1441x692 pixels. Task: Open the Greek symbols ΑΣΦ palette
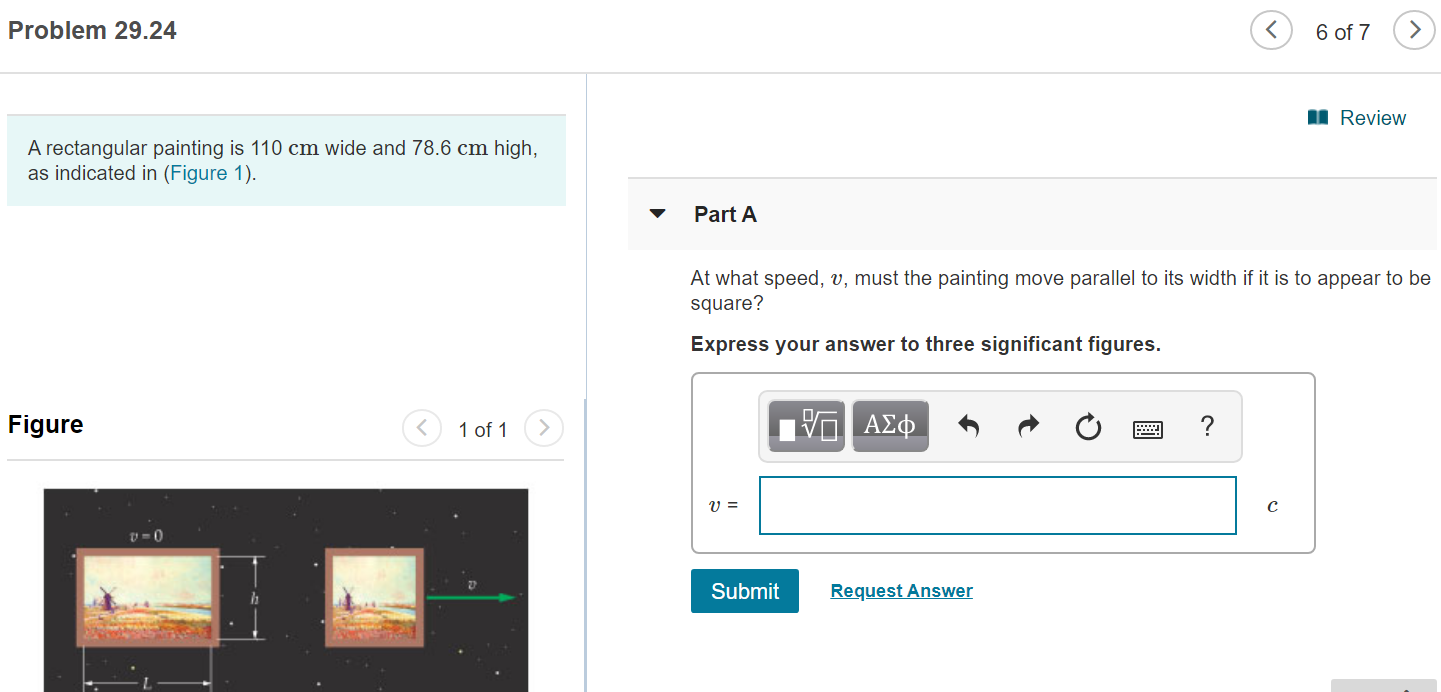click(x=889, y=425)
